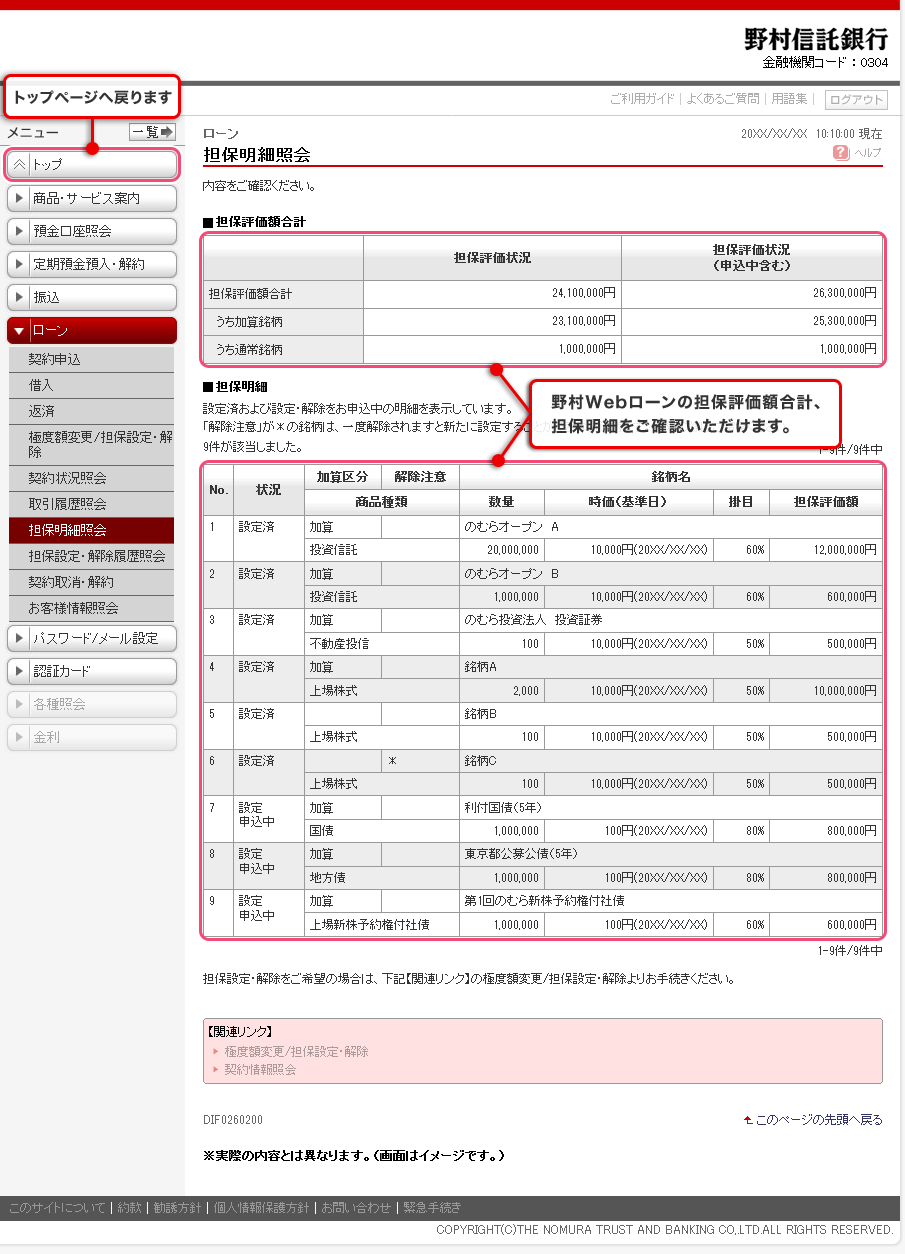Image resolution: width=905 pixels, height=1254 pixels.
Task: Open 契約状況照会 in the sidebar
Action: [x=91, y=478]
